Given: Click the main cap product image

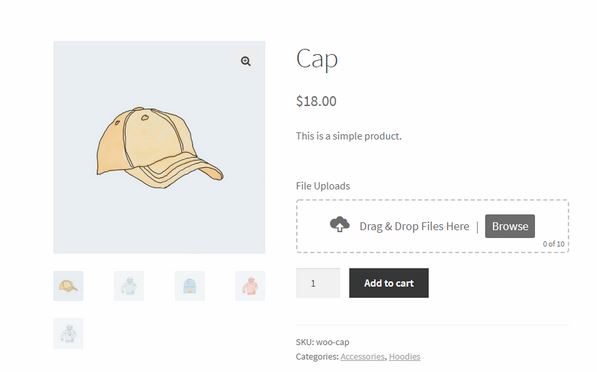Looking at the screenshot, I should coord(159,147).
